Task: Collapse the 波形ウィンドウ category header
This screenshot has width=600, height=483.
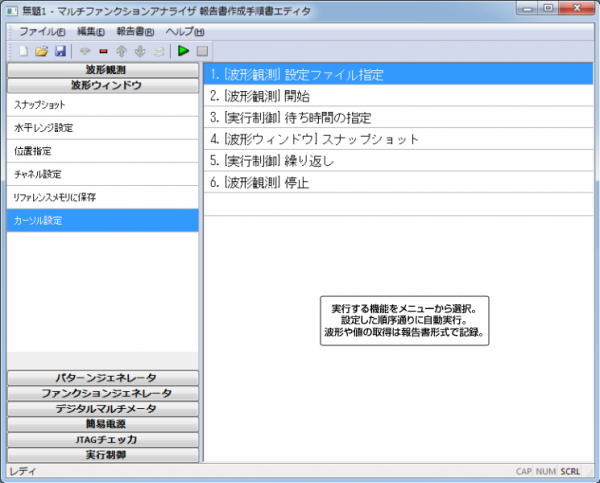Action: pos(103,85)
